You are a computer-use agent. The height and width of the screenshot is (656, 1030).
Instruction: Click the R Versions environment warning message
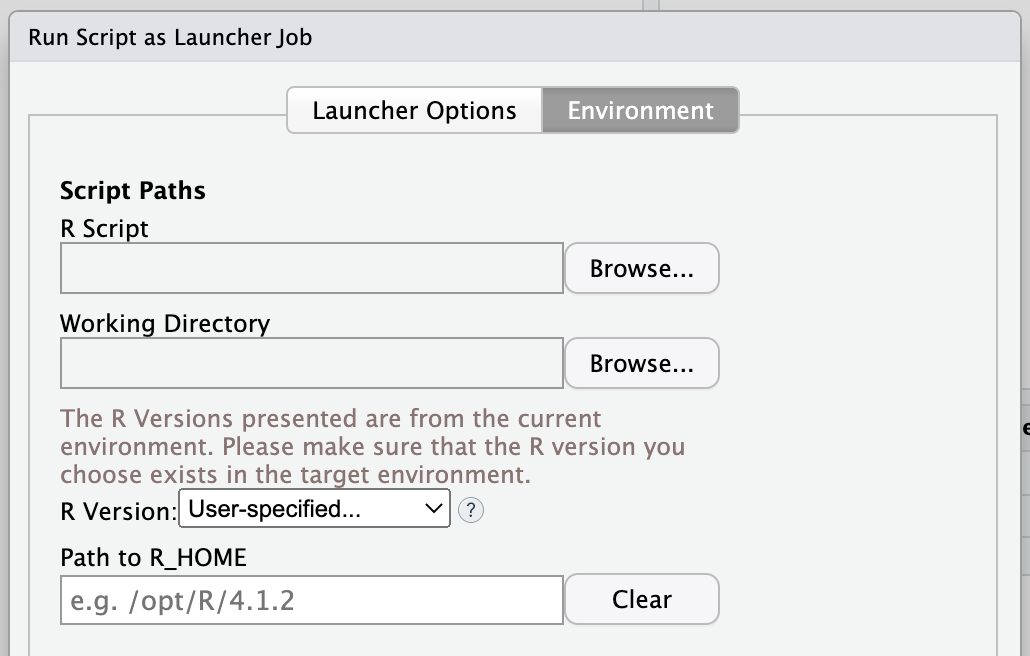coord(372,445)
